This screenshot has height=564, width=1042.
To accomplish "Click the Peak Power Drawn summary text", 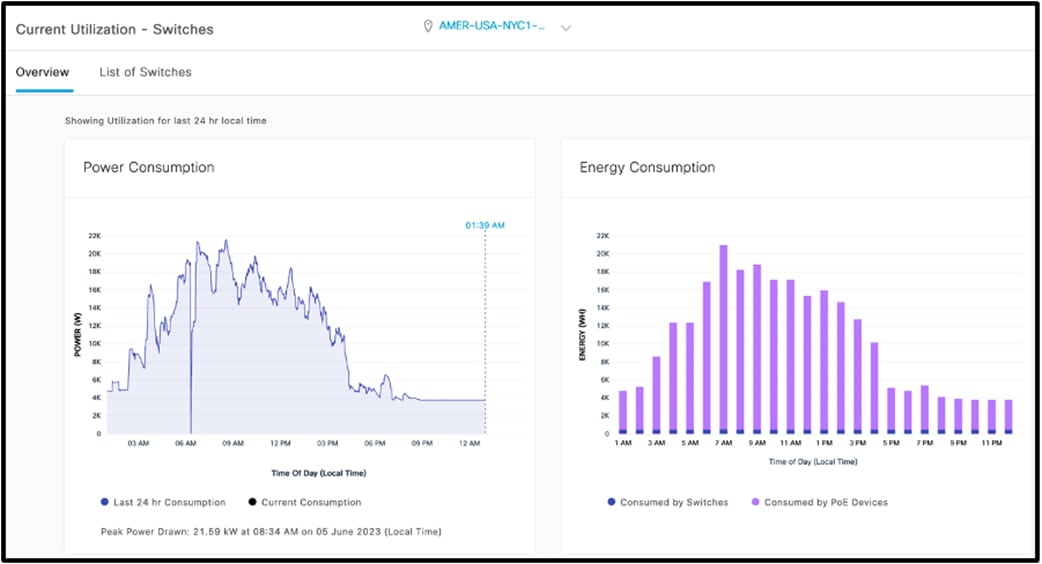I will (x=271, y=531).
